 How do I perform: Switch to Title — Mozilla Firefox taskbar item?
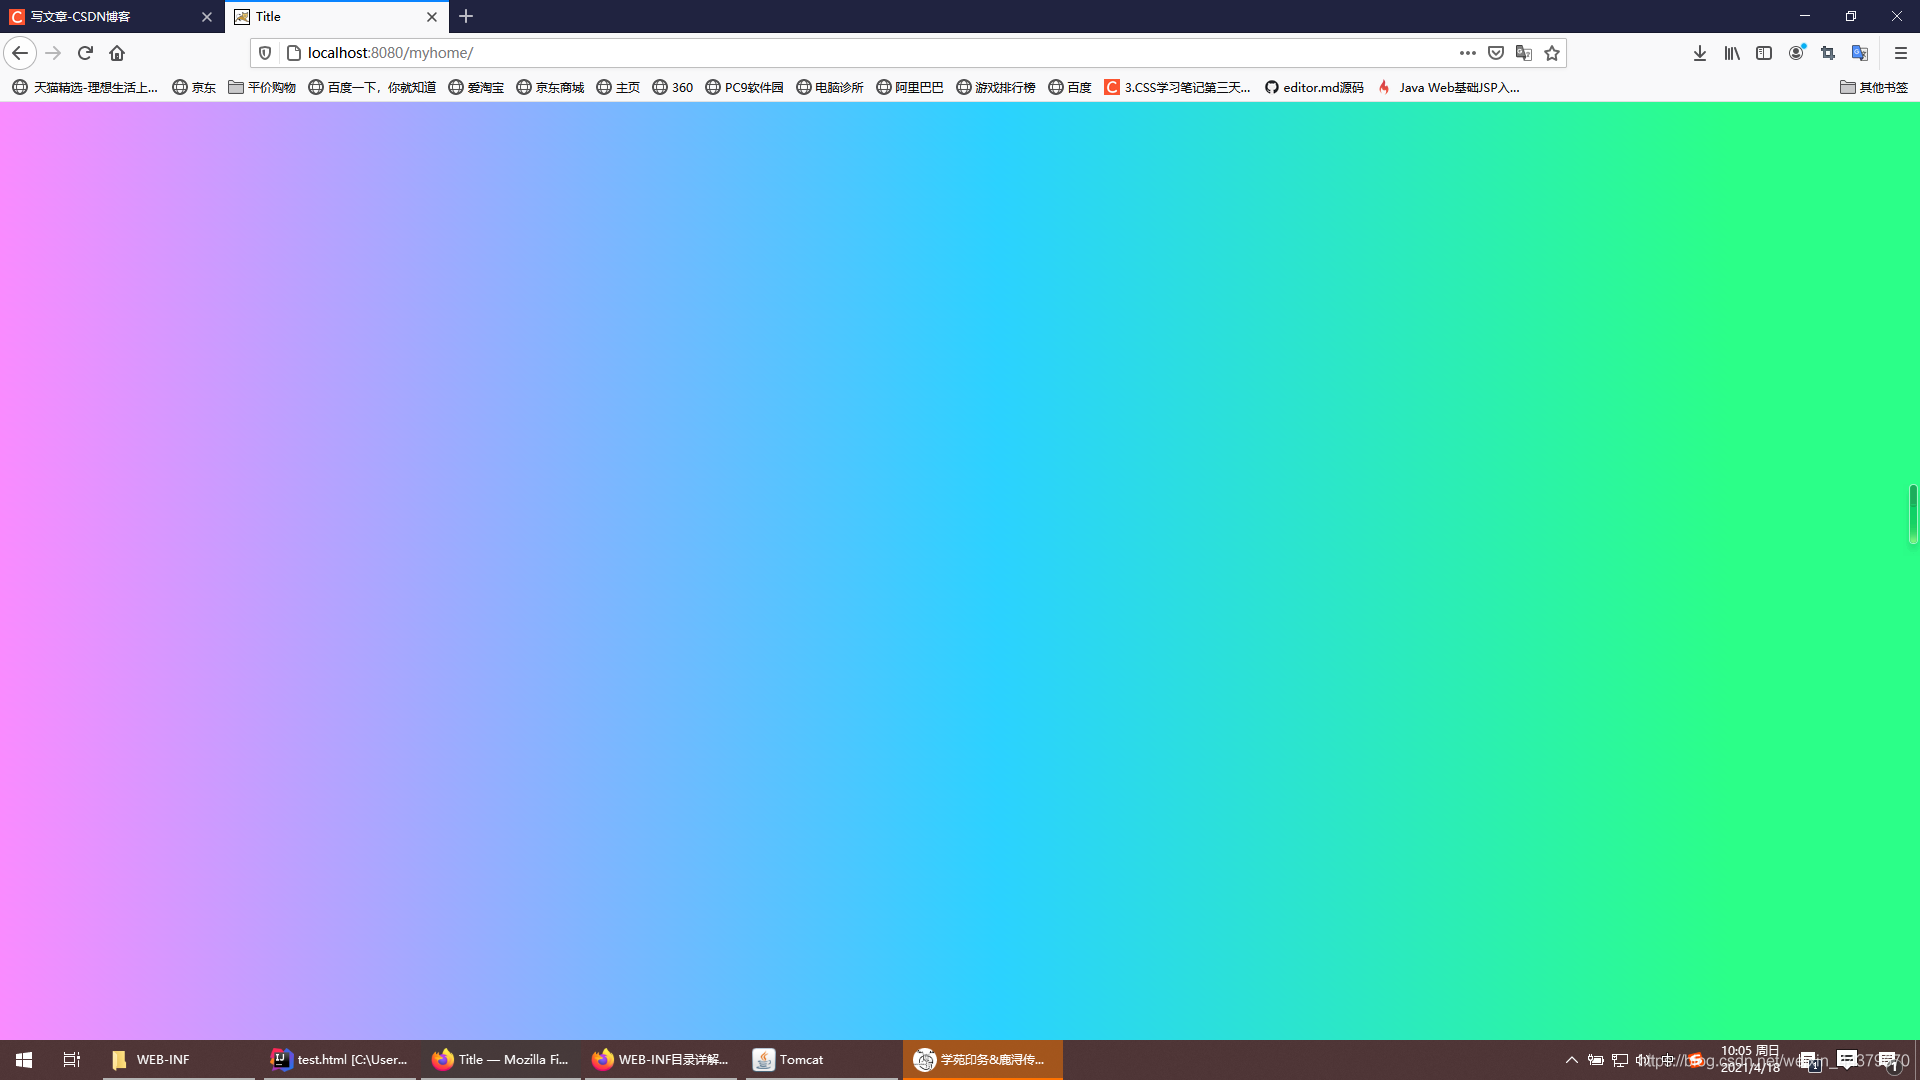pos(500,1060)
